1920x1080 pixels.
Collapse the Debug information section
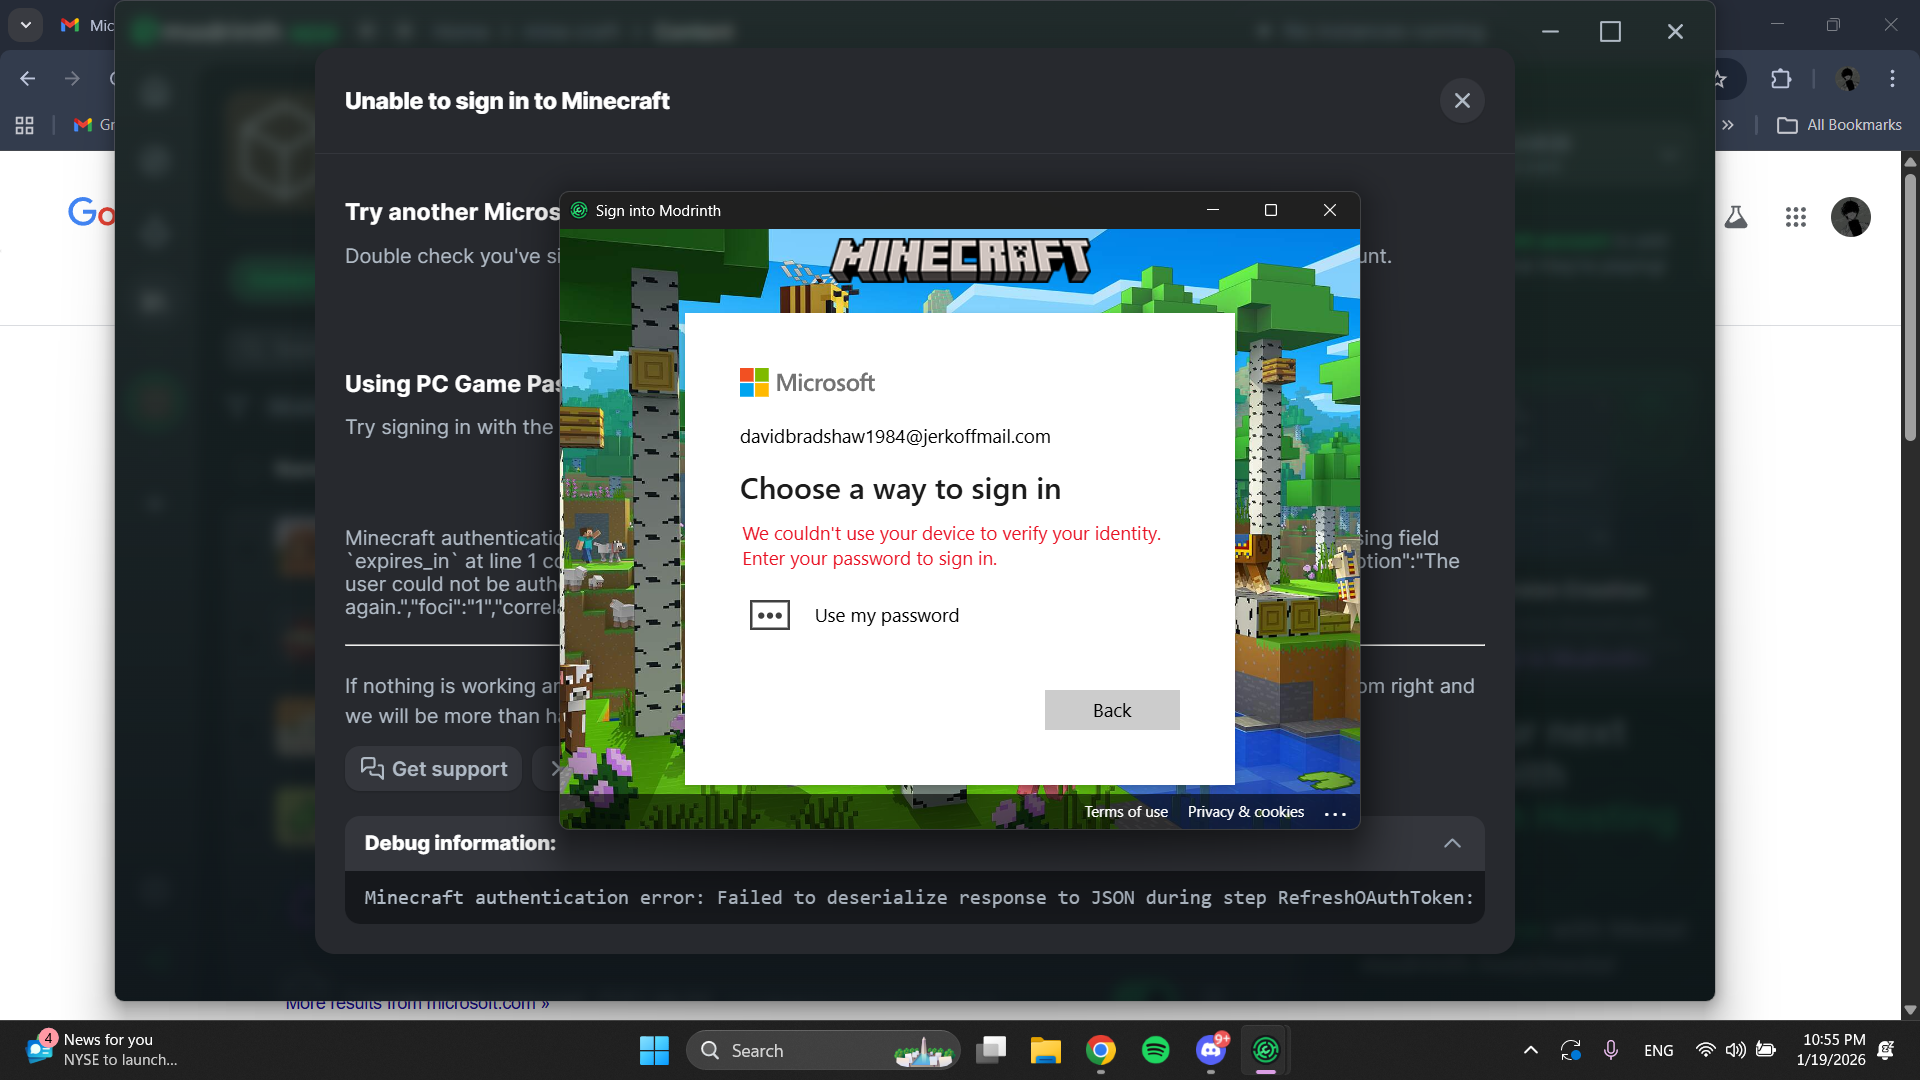[1452, 843]
